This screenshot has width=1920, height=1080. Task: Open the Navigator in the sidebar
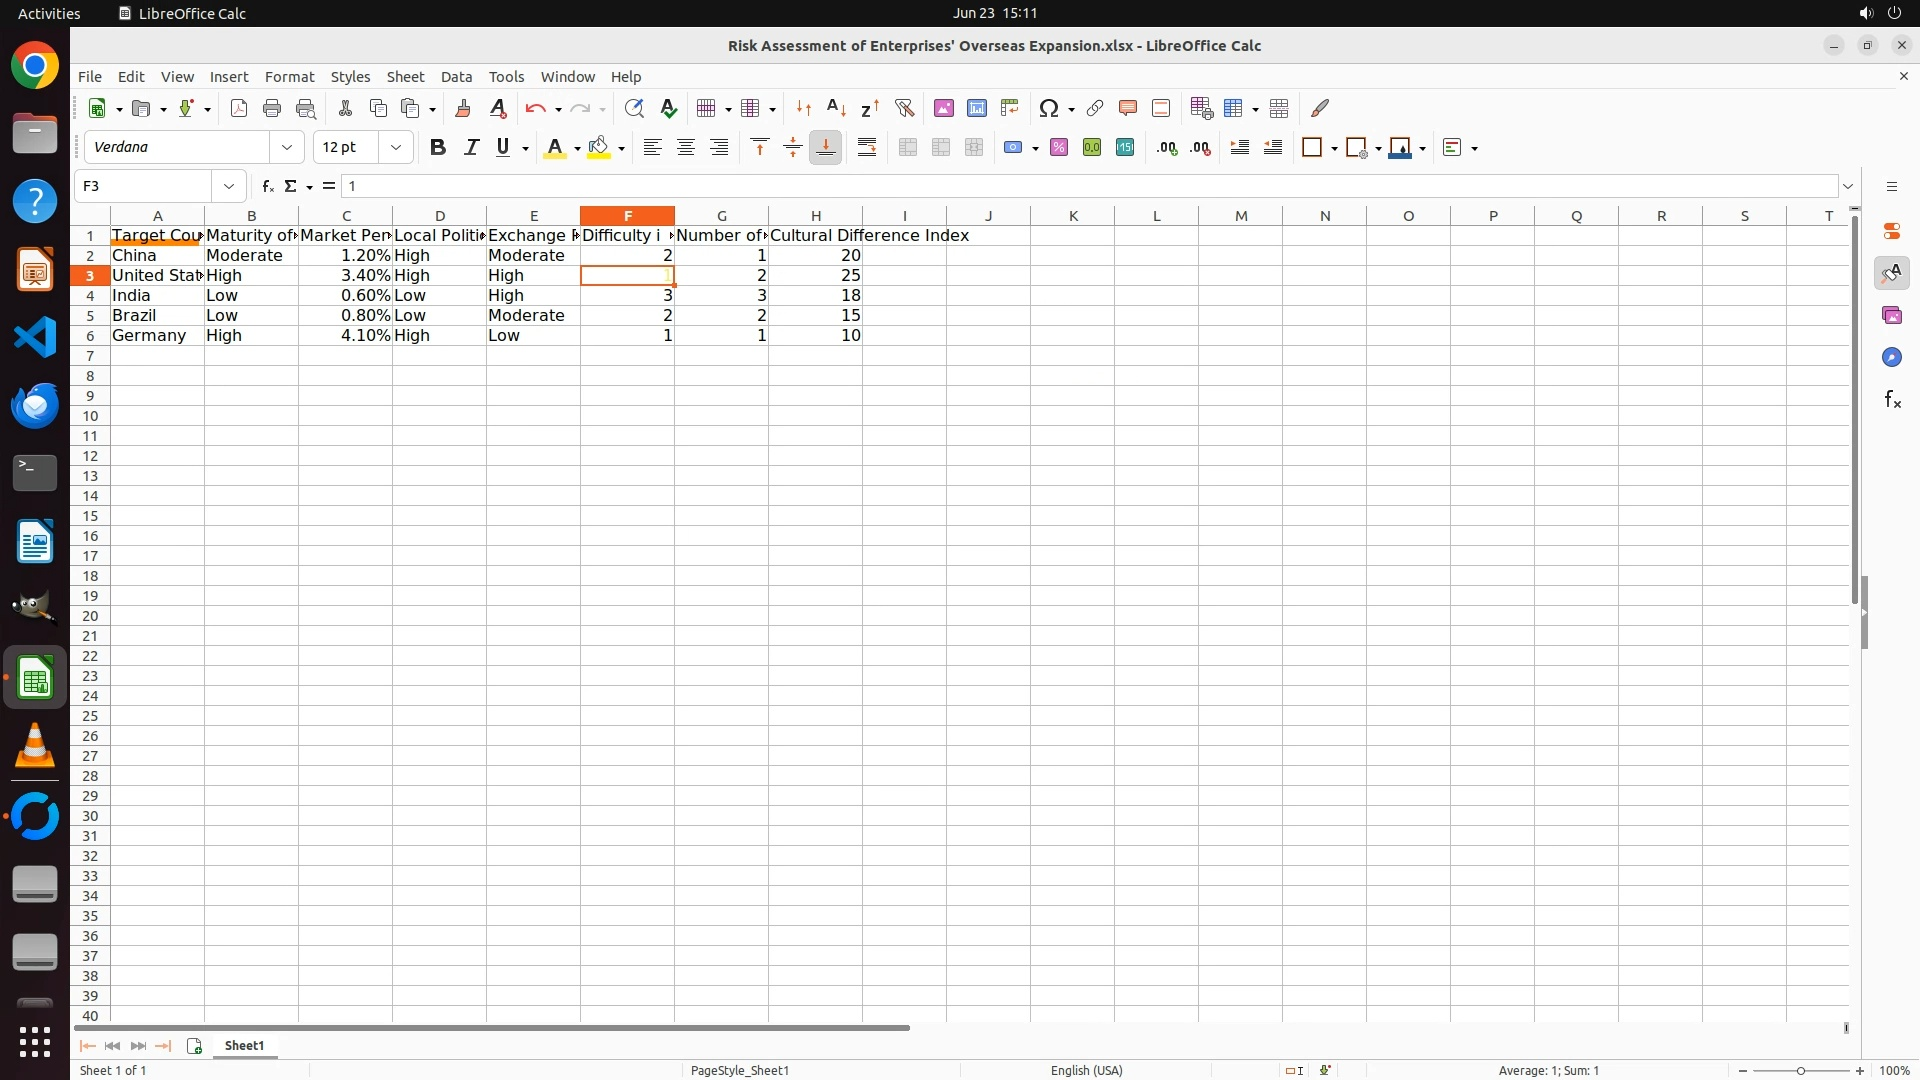point(1891,358)
